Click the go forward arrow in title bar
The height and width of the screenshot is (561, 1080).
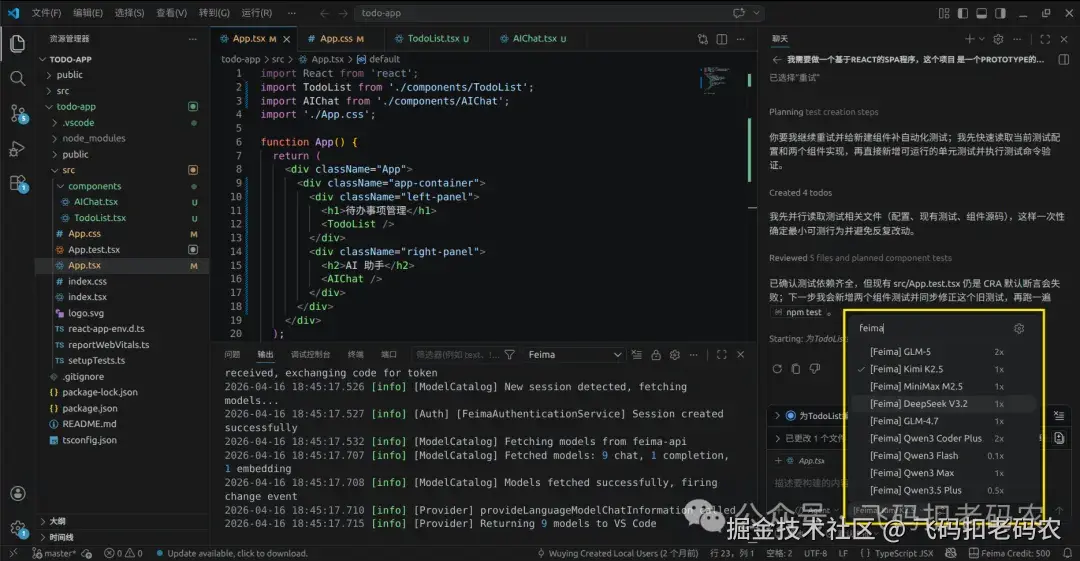(x=343, y=13)
